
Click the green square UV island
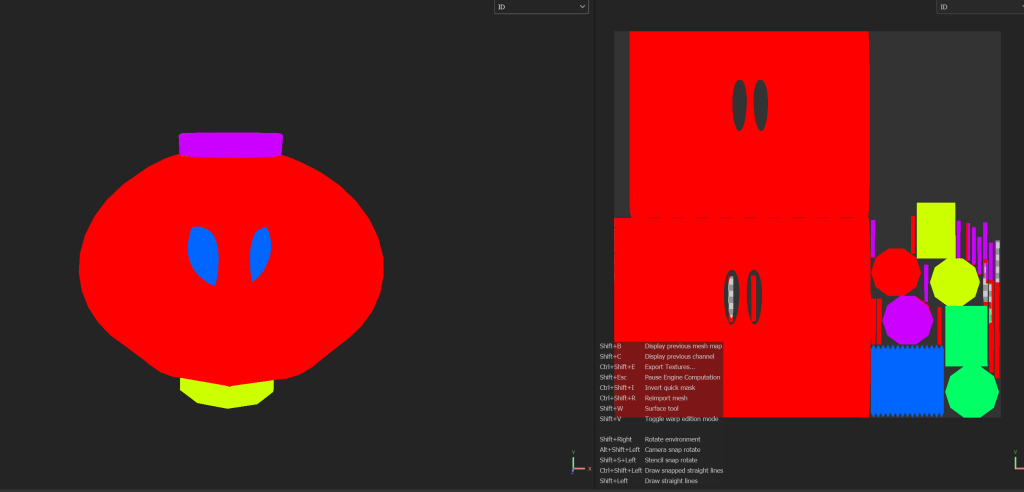[x=966, y=336]
